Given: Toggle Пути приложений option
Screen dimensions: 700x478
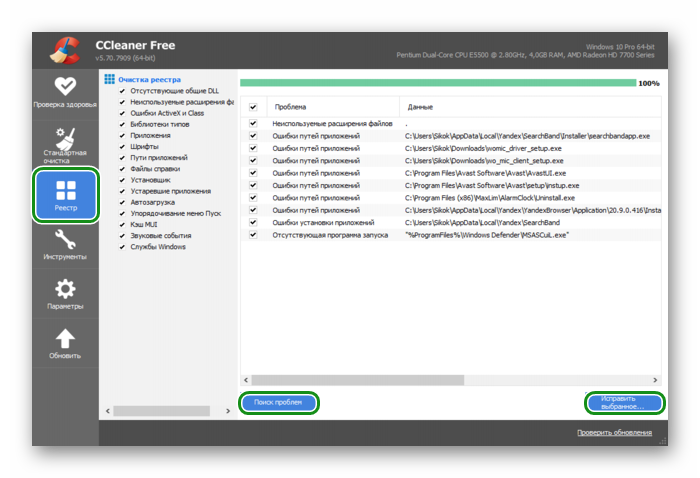Looking at the screenshot, I should pyautogui.click(x=122, y=158).
